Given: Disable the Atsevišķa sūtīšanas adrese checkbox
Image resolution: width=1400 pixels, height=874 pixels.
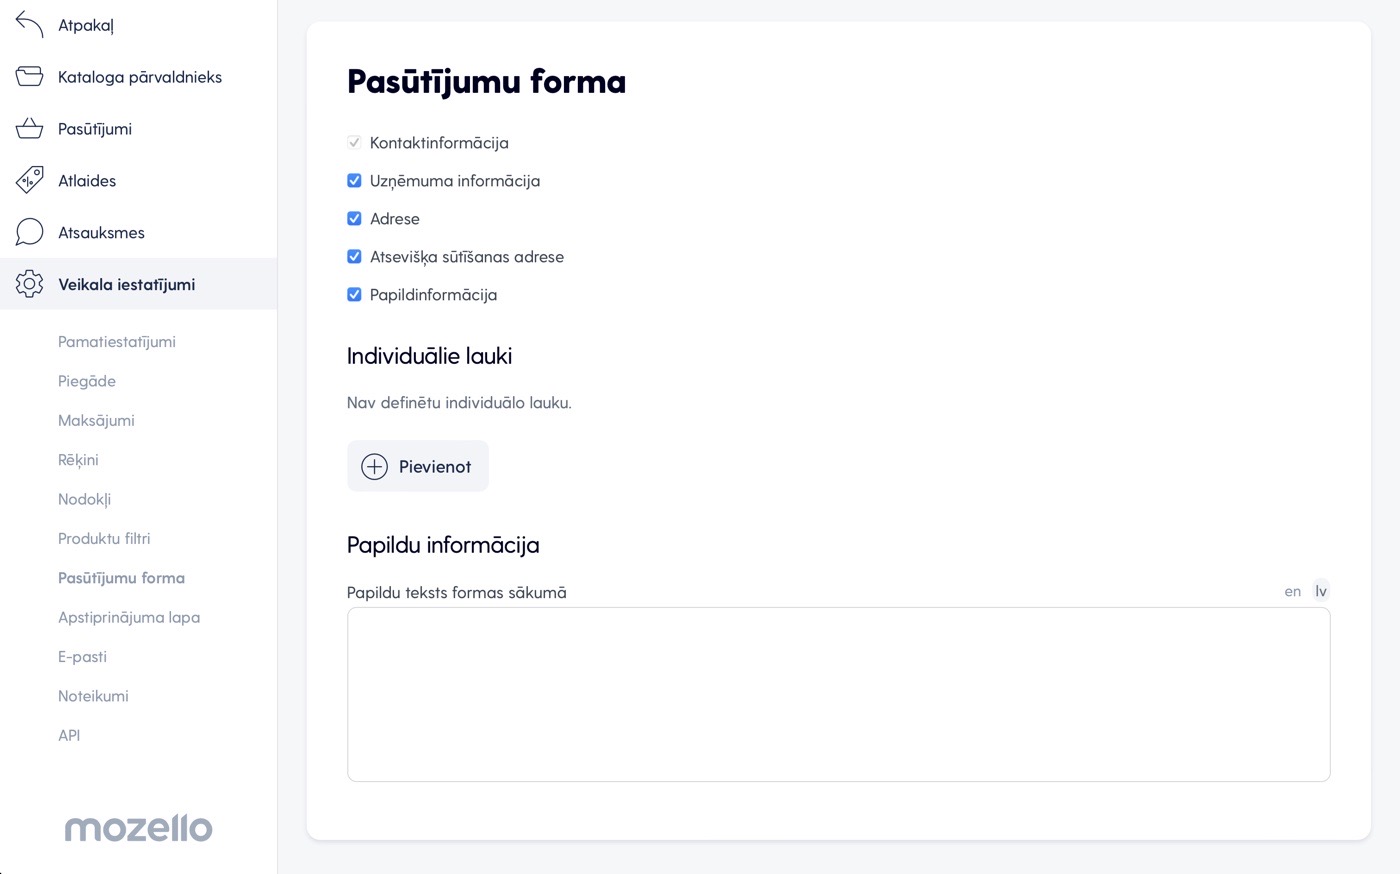Looking at the screenshot, I should click(x=354, y=257).
